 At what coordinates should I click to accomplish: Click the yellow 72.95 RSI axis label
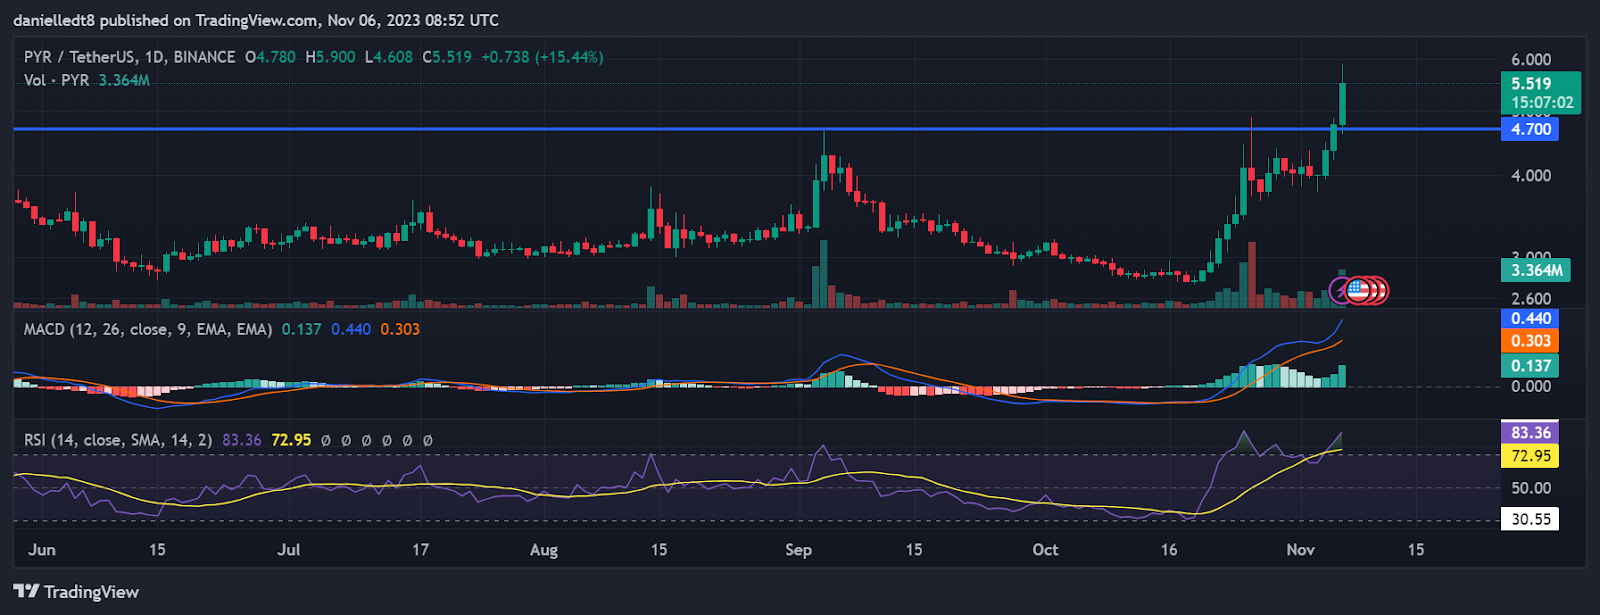[x=1530, y=456]
